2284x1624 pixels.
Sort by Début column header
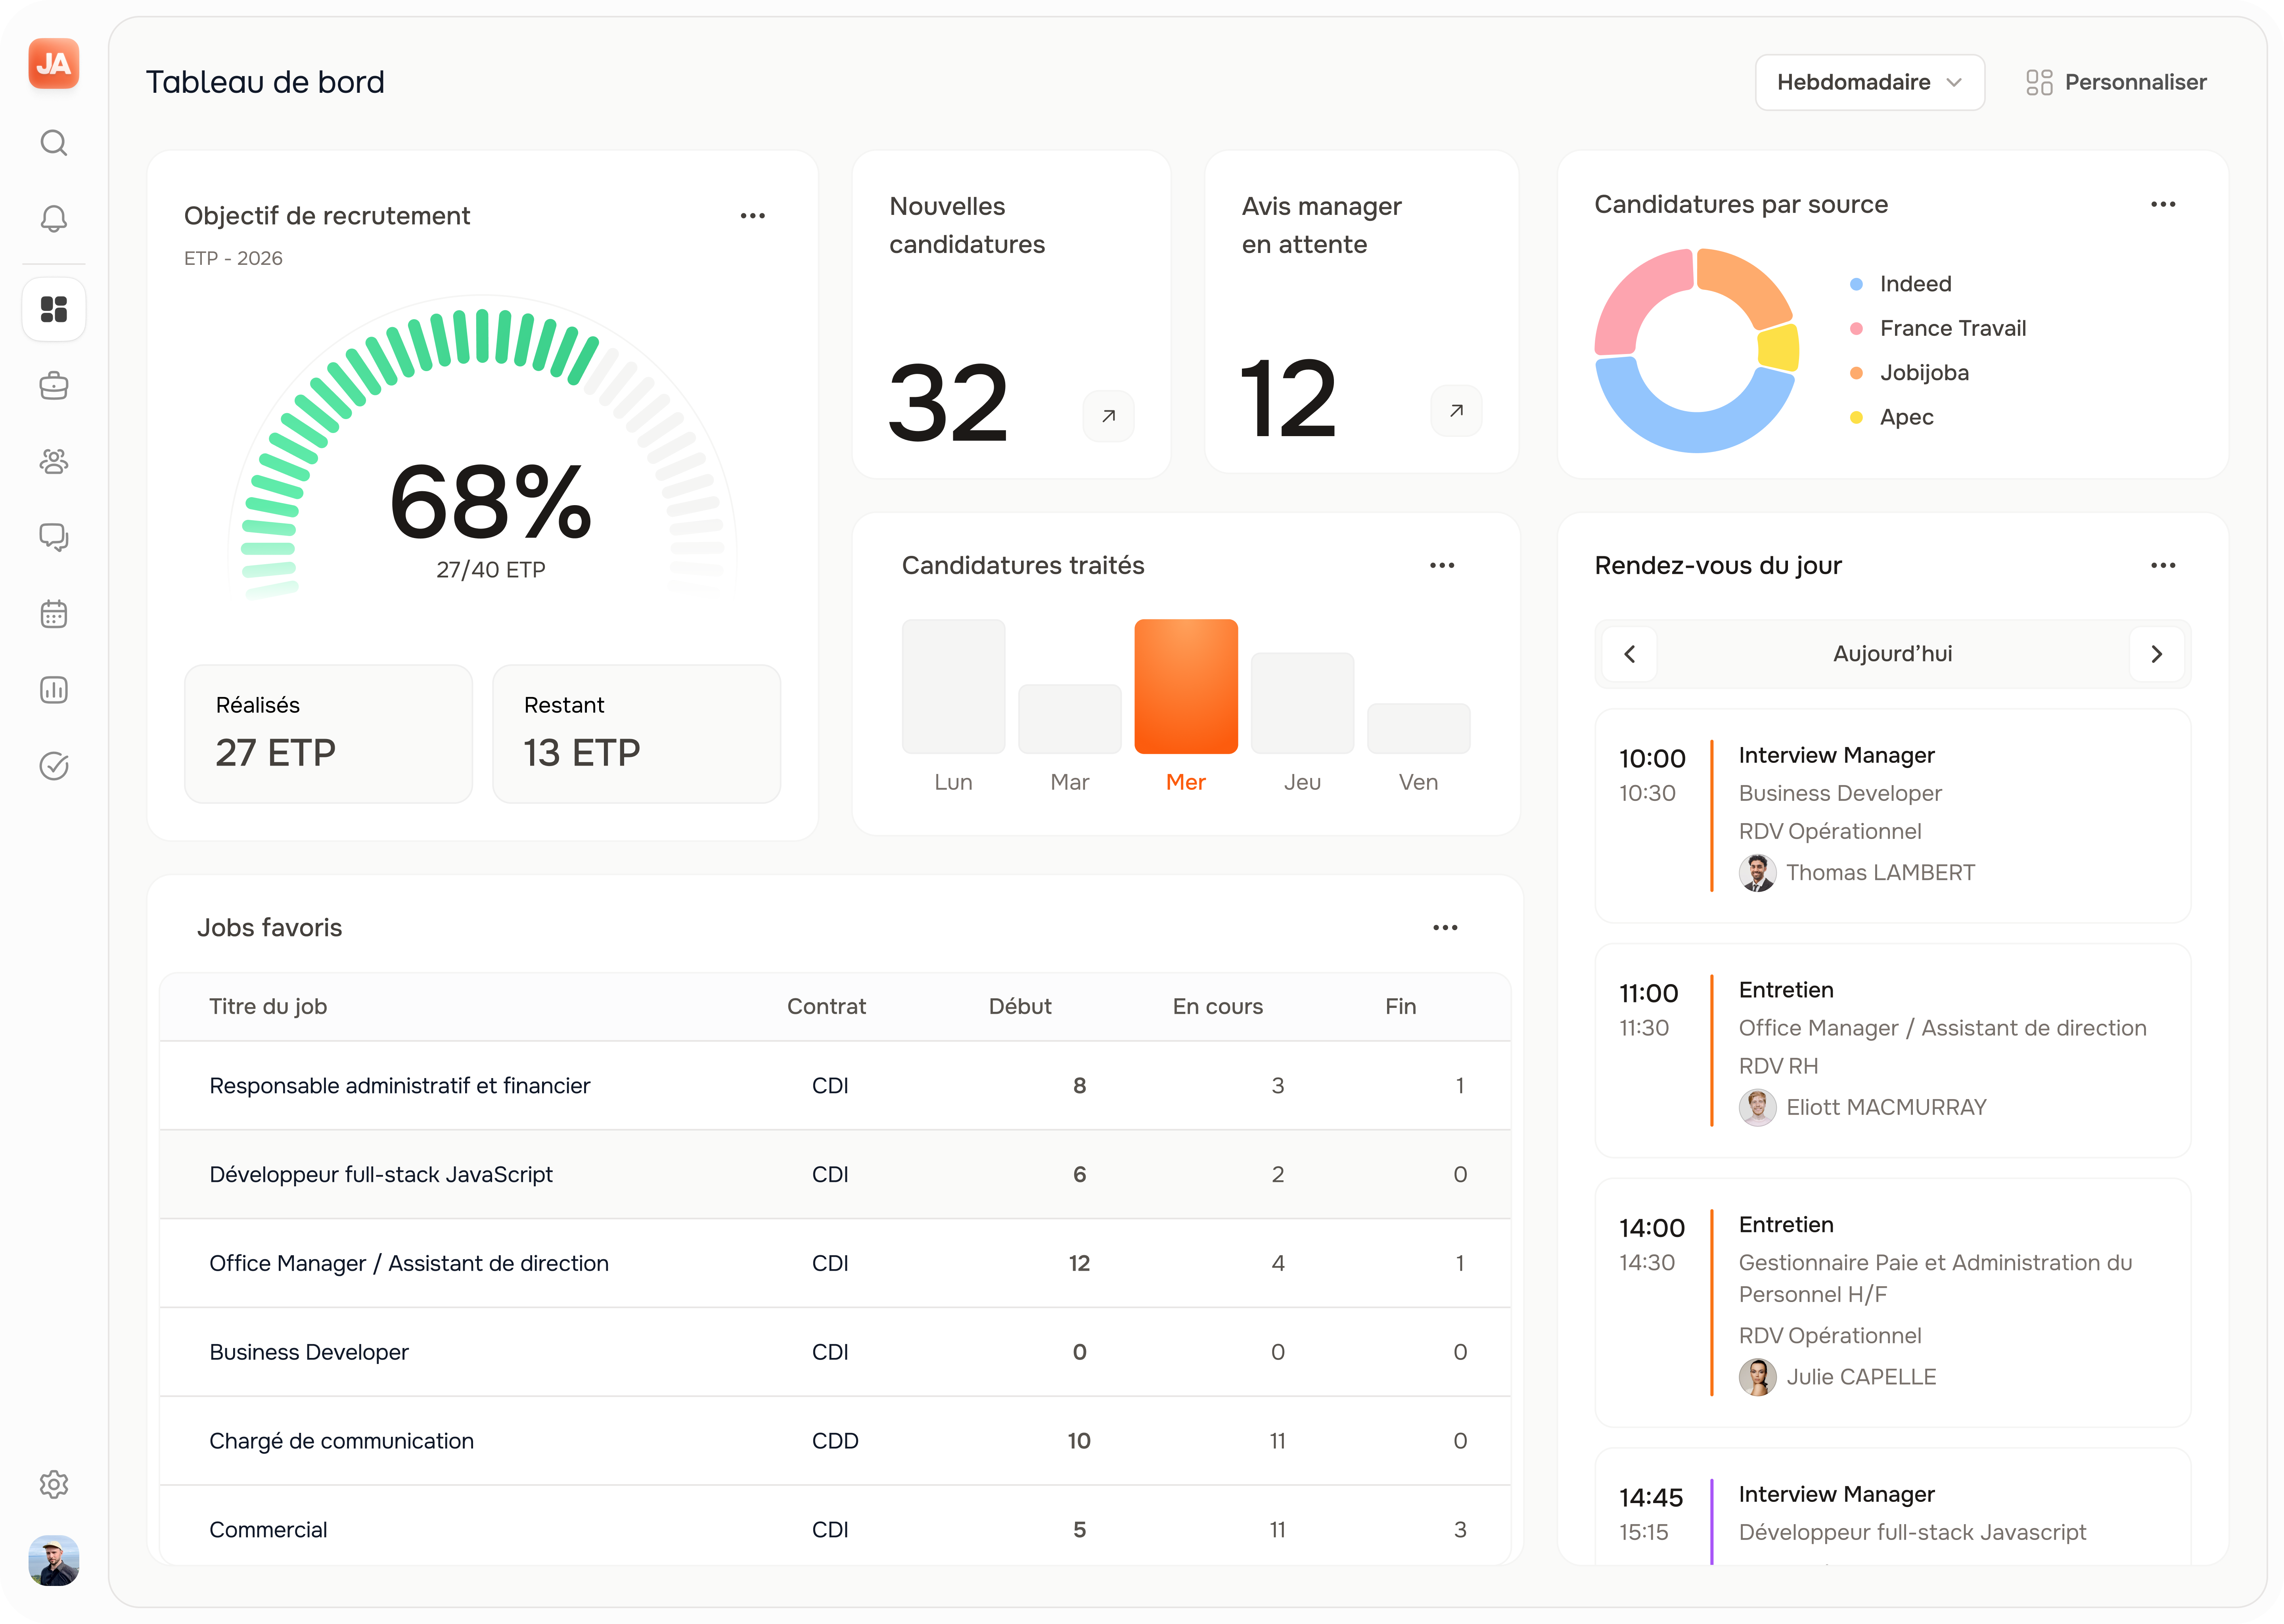click(1019, 1007)
